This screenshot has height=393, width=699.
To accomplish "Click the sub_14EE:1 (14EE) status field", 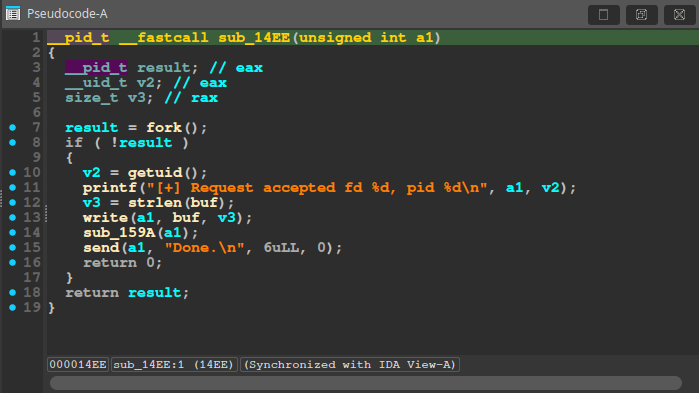I will point(173,364).
